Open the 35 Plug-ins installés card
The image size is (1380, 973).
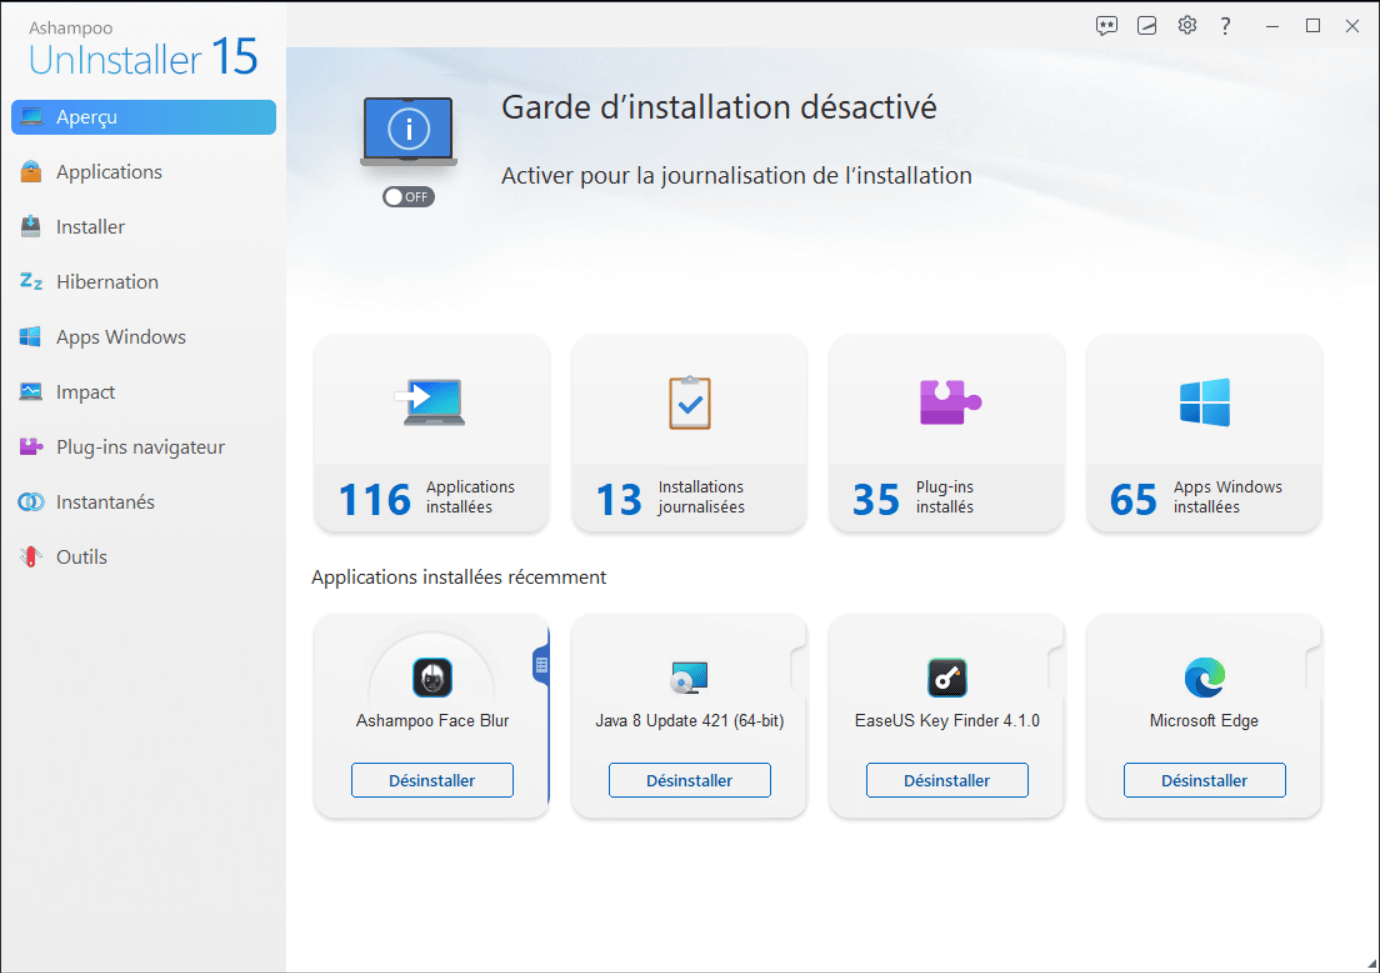pos(947,433)
